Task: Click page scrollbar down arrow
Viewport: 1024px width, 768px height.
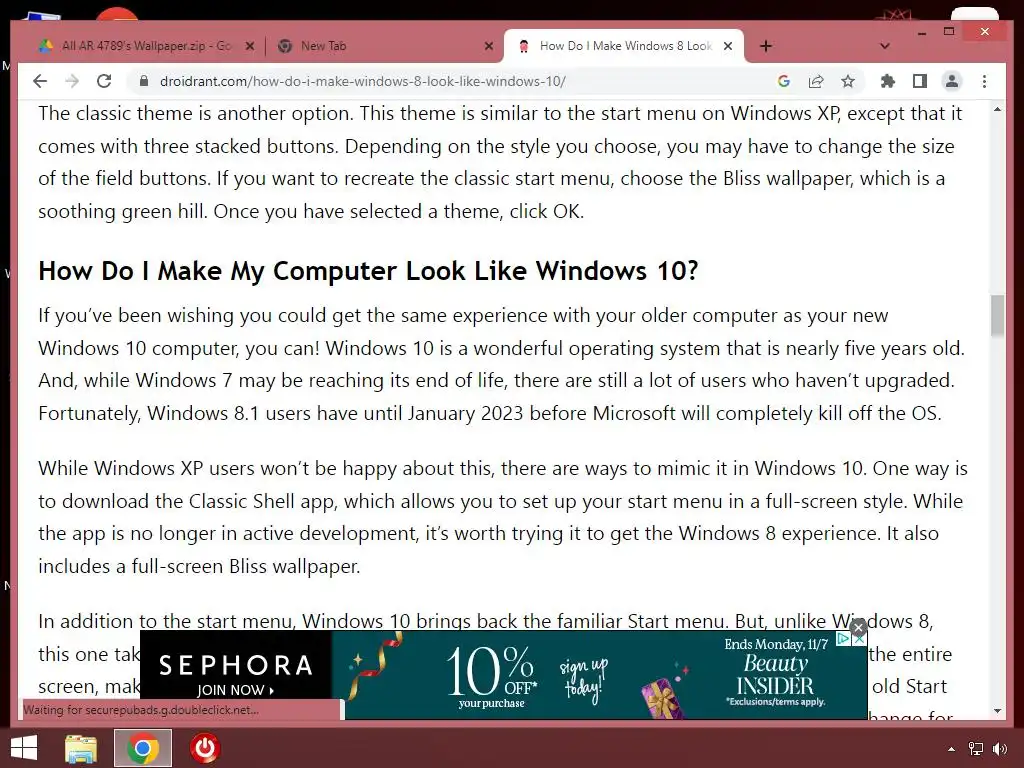Action: coord(997,711)
